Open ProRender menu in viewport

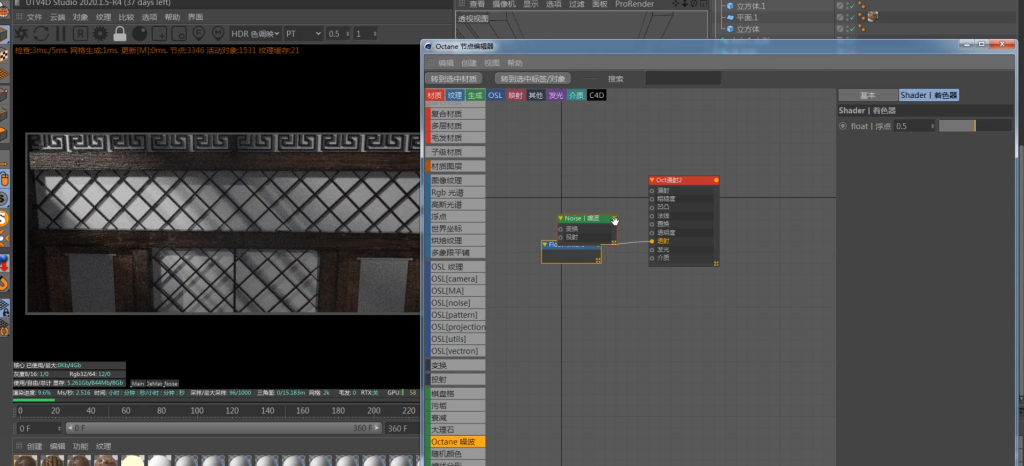633,4
